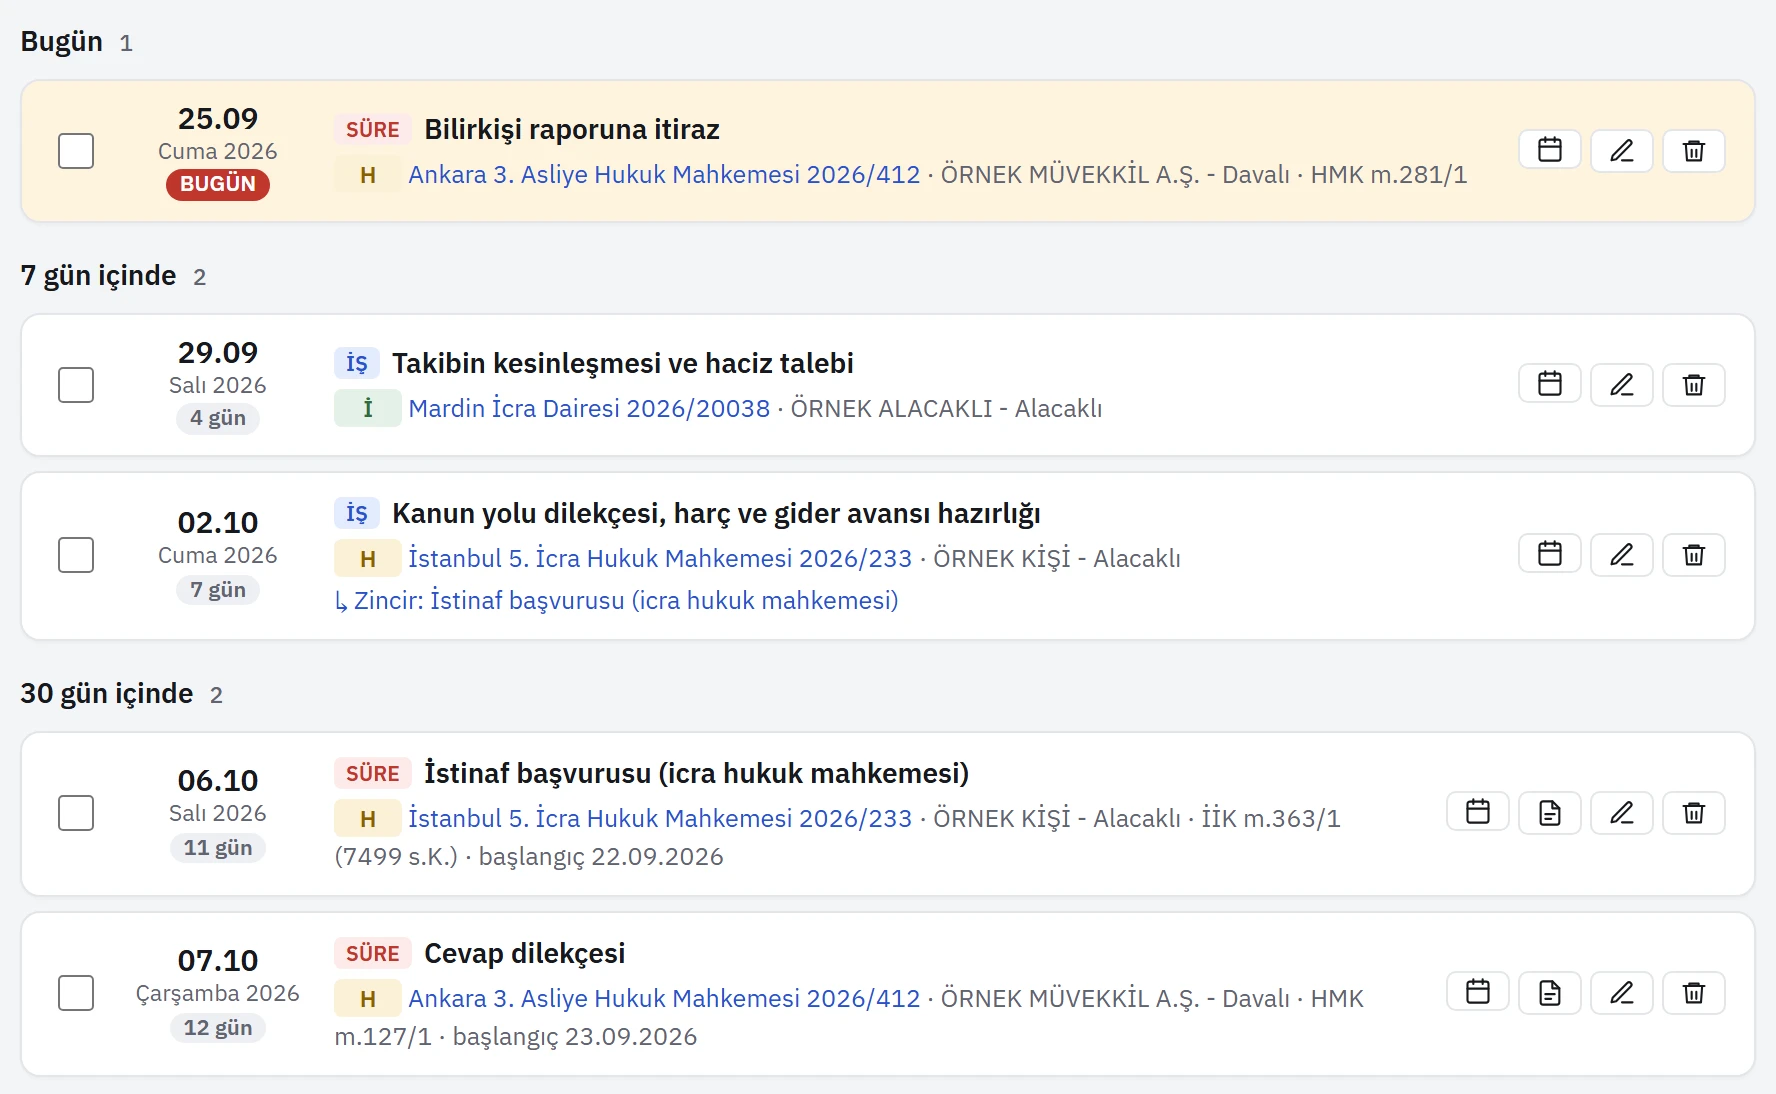The width and height of the screenshot is (1776, 1094).
Task: Edit the İstinaf başvurusu deadline entry
Action: [1621, 813]
